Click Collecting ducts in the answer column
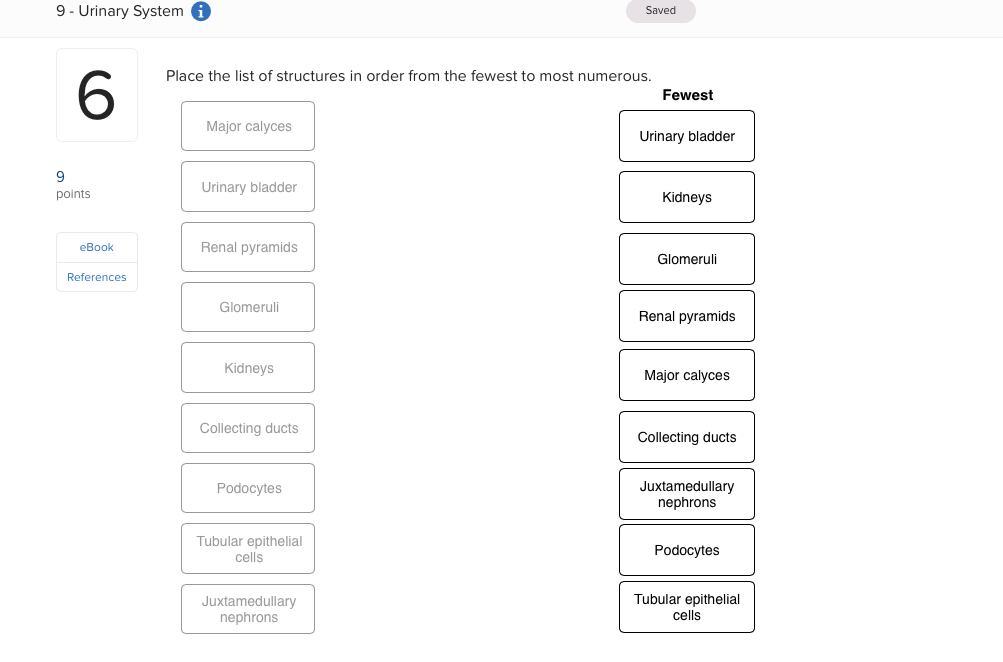Image resolution: width=1003 pixels, height=662 pixels. (x=686, y=437)
